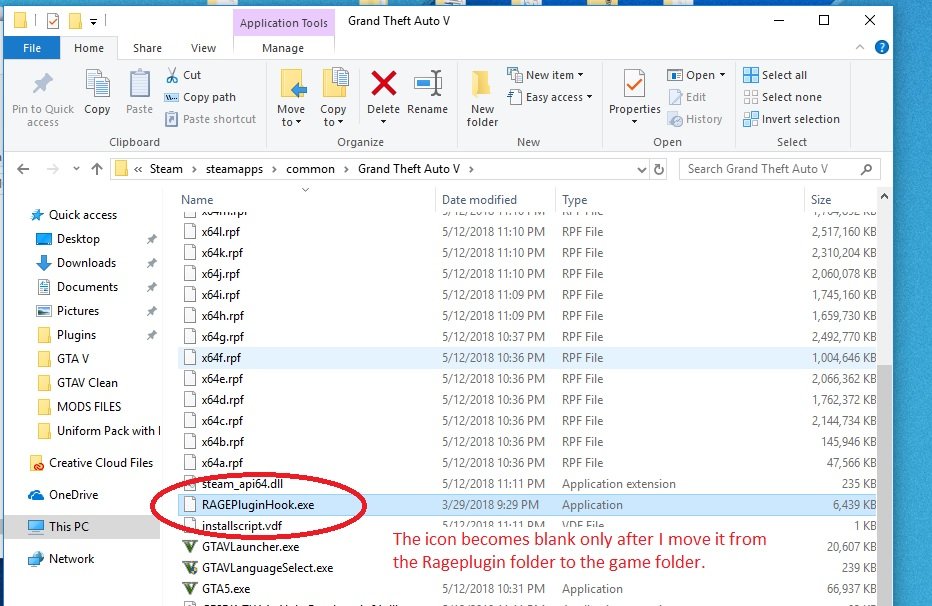
Task: Click the Application Tools tab header
Action: point(284,23)
